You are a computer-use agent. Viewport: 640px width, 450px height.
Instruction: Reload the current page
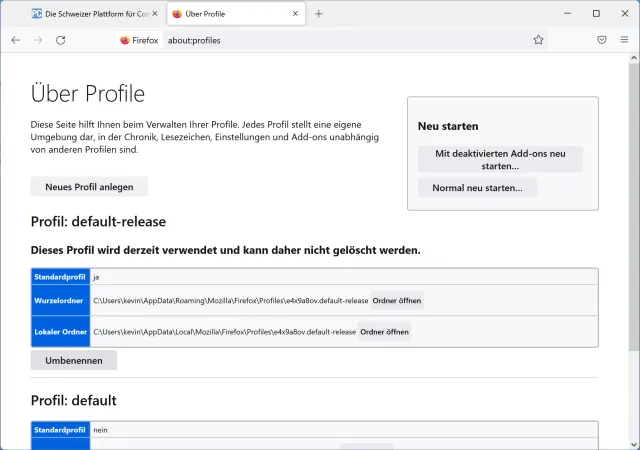(x=61, y=40)
